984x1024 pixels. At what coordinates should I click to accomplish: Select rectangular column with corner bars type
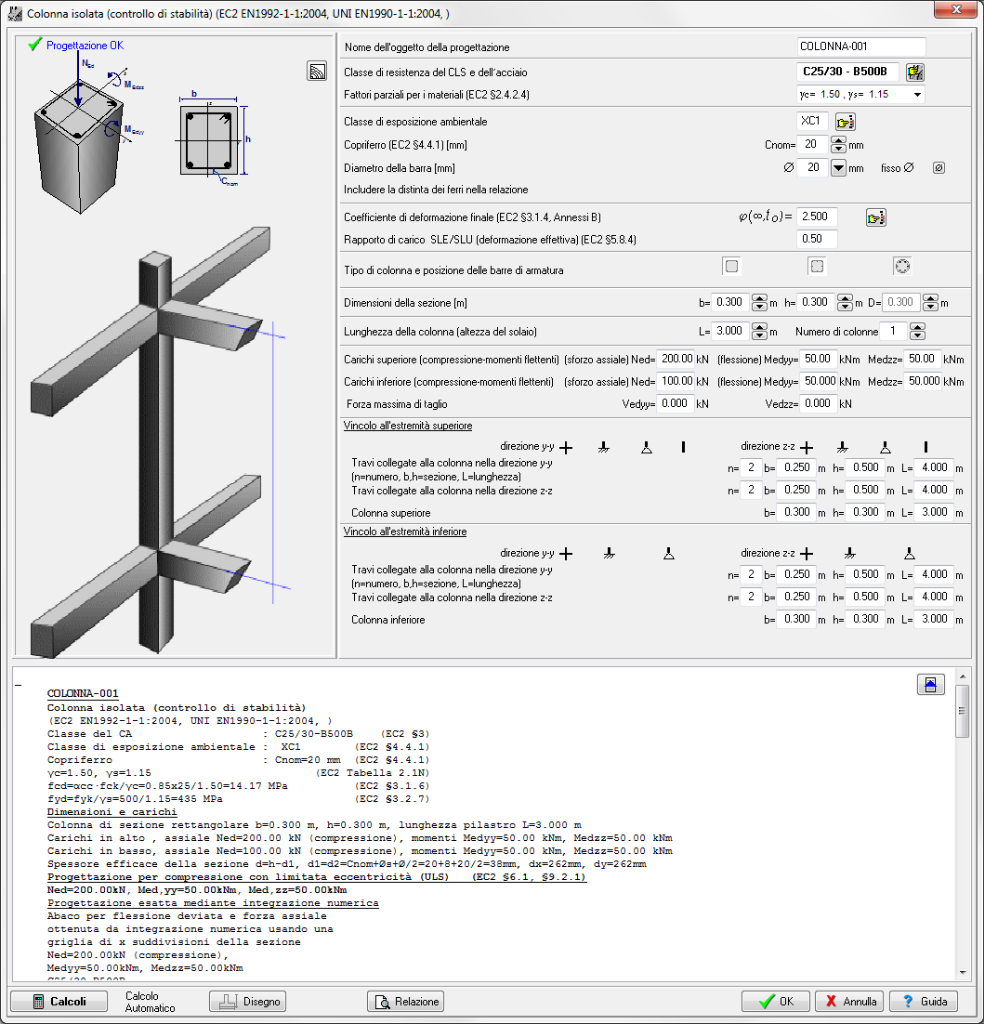pos(731,266)
